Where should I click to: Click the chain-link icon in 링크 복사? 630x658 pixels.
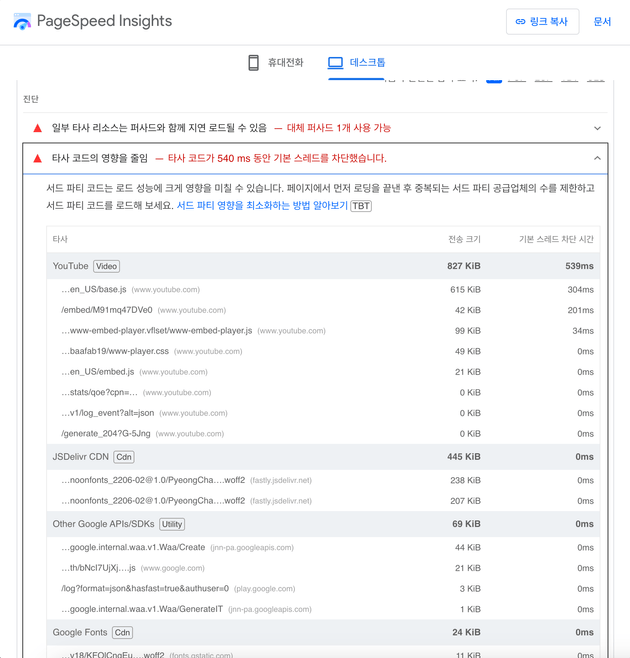point(520,22)
